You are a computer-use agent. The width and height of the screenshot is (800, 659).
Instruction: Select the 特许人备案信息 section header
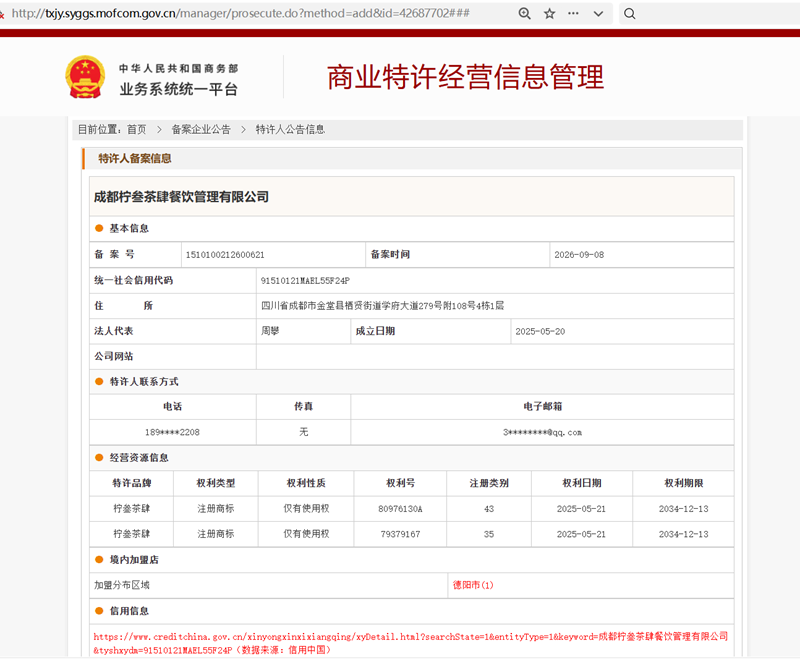point(135,159)
